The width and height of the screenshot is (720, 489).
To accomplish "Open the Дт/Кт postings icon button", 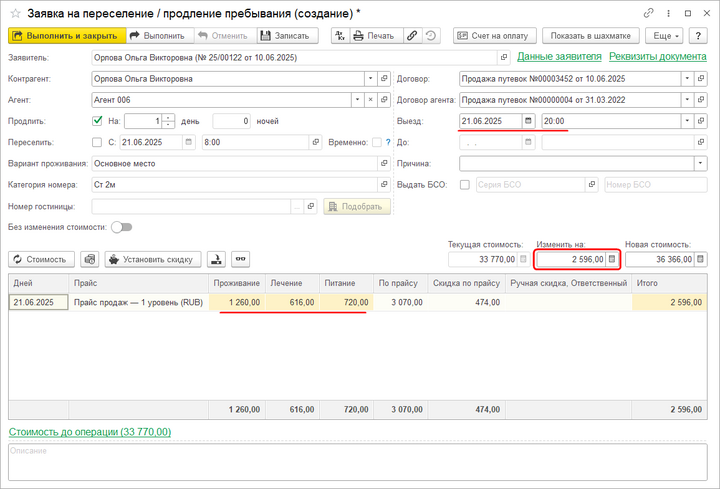I will coord(339,35).
